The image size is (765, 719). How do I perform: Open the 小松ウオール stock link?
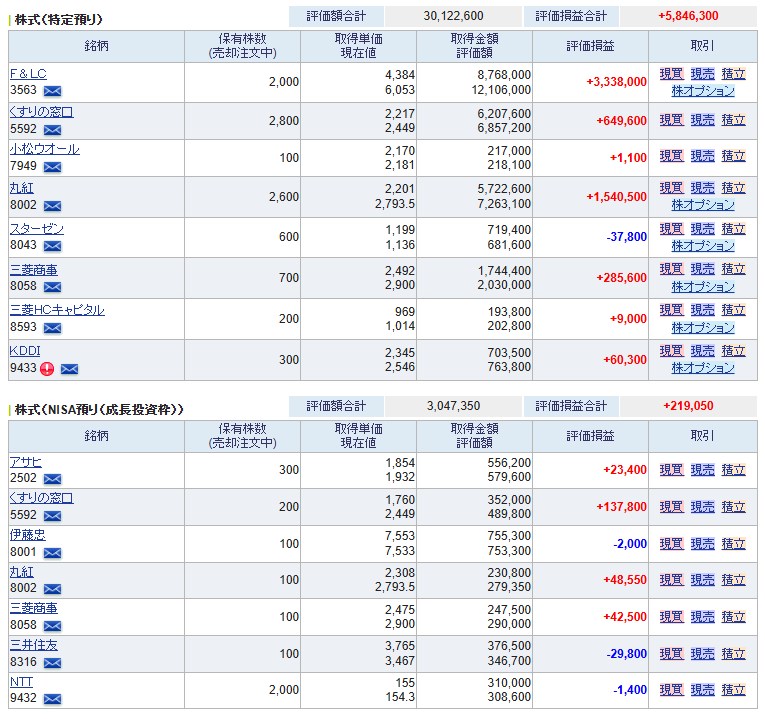click(x=44, y=149)
